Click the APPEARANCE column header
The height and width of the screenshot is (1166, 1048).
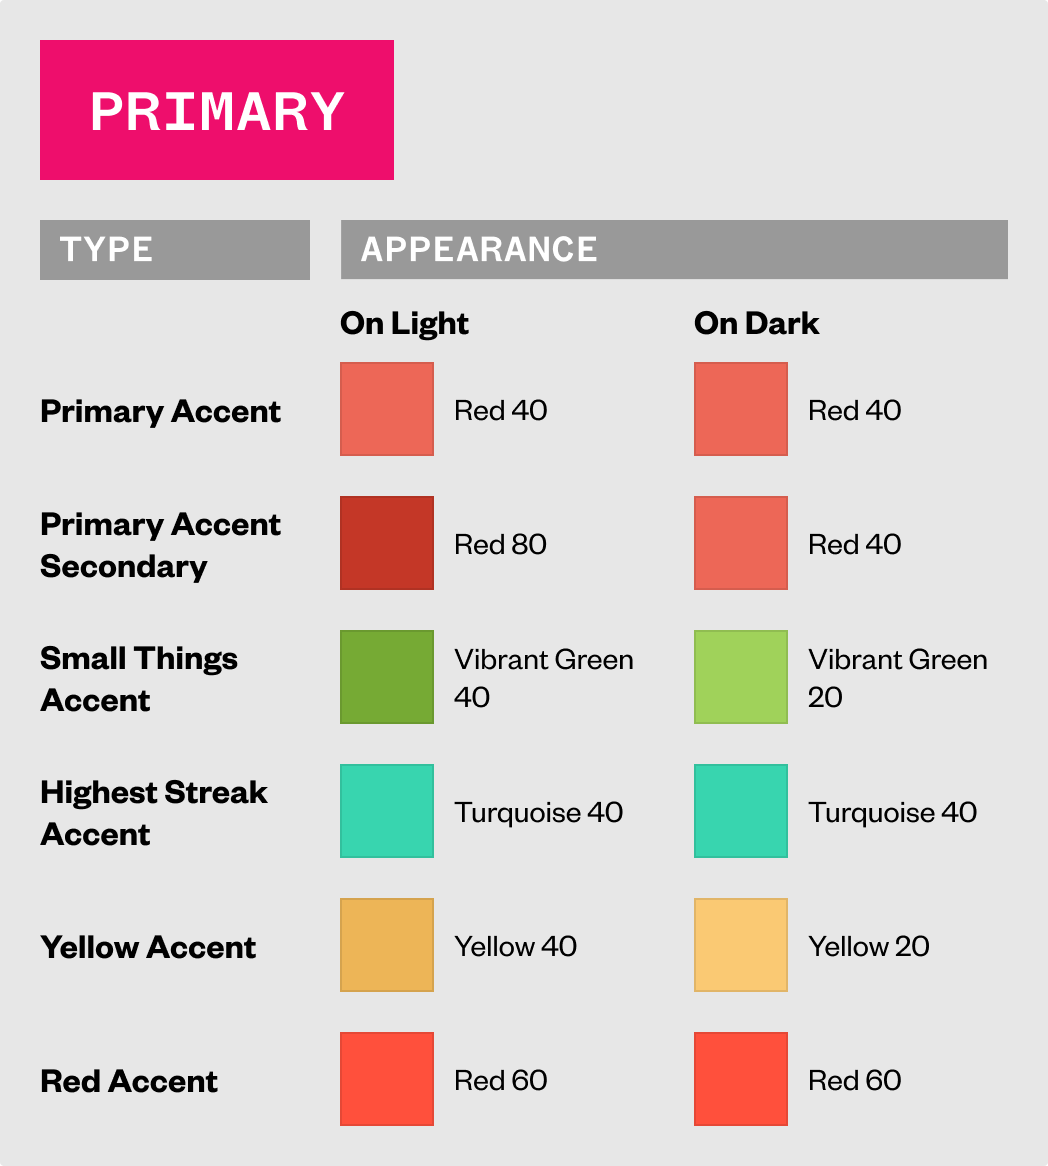coord(674,250)
